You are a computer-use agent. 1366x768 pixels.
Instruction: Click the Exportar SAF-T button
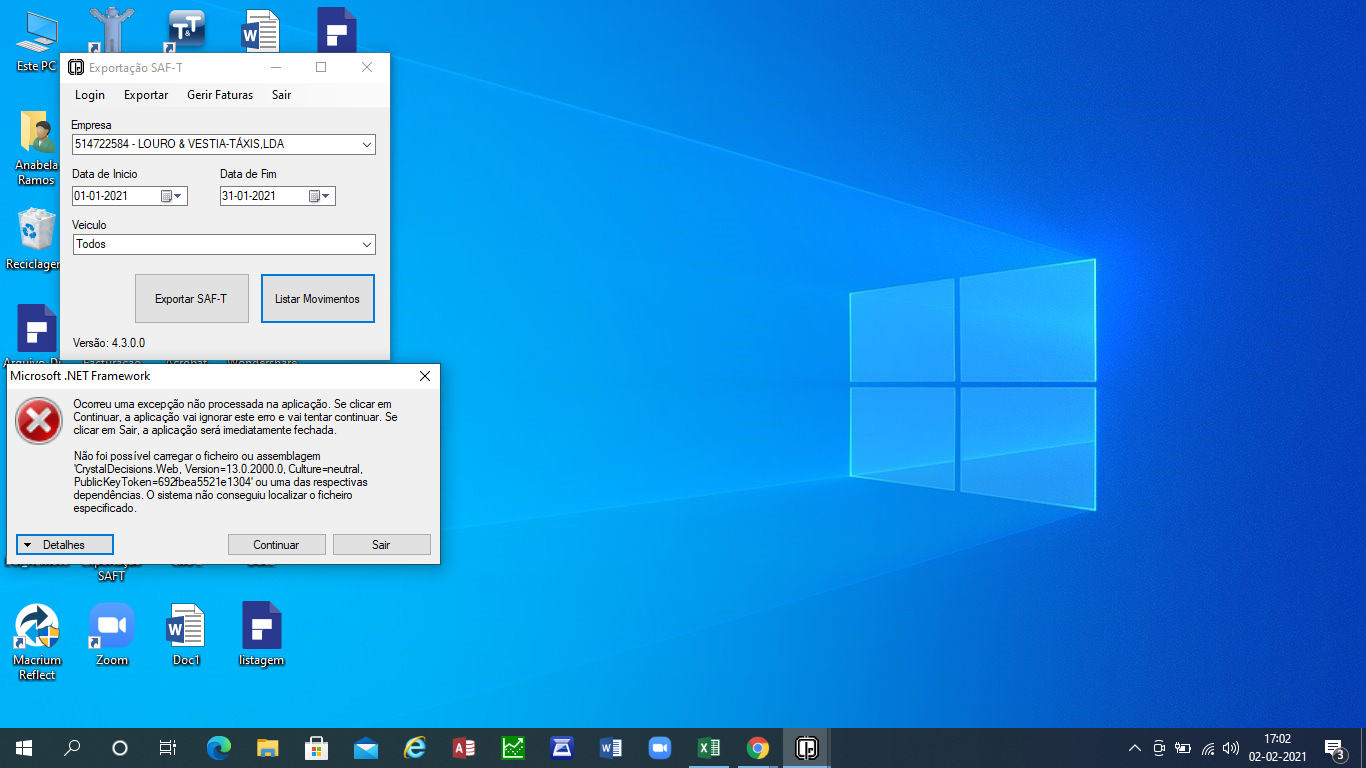(x=191, y=299)
